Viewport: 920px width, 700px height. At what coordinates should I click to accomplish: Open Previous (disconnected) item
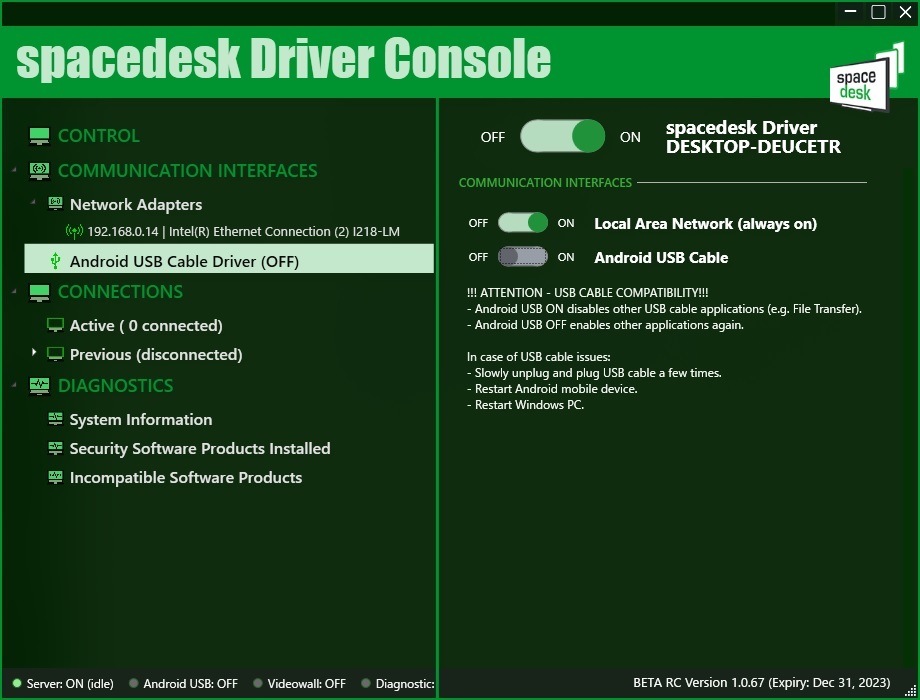156,354
